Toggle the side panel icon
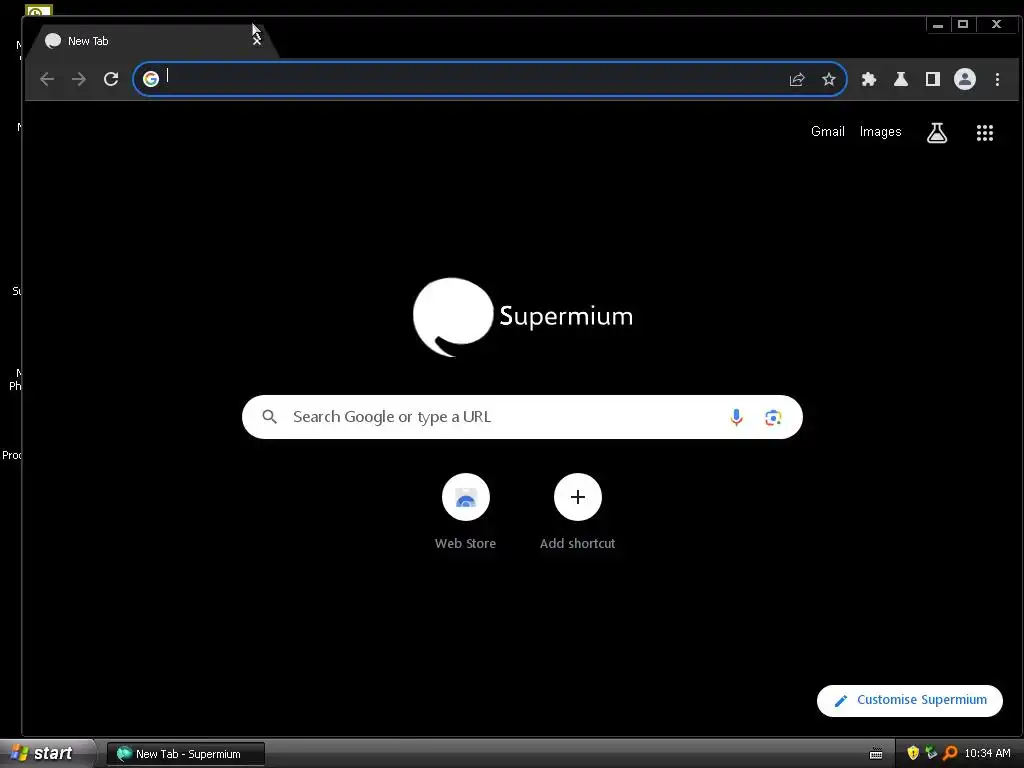Screen dimensions: 1024x768 [933, 80]
